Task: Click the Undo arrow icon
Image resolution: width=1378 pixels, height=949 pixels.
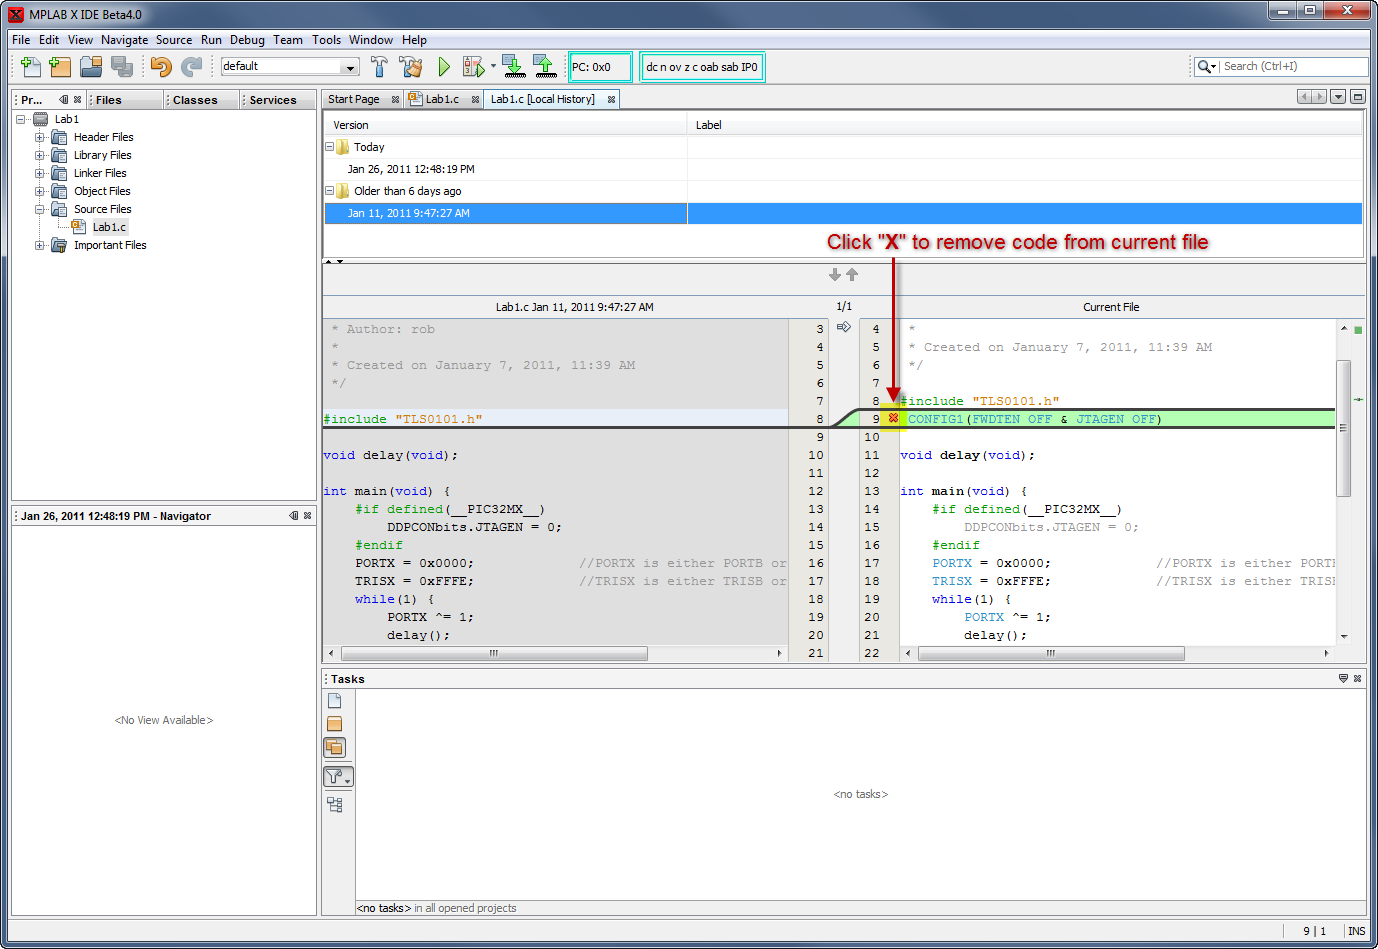Action: (x=160, y=67)
